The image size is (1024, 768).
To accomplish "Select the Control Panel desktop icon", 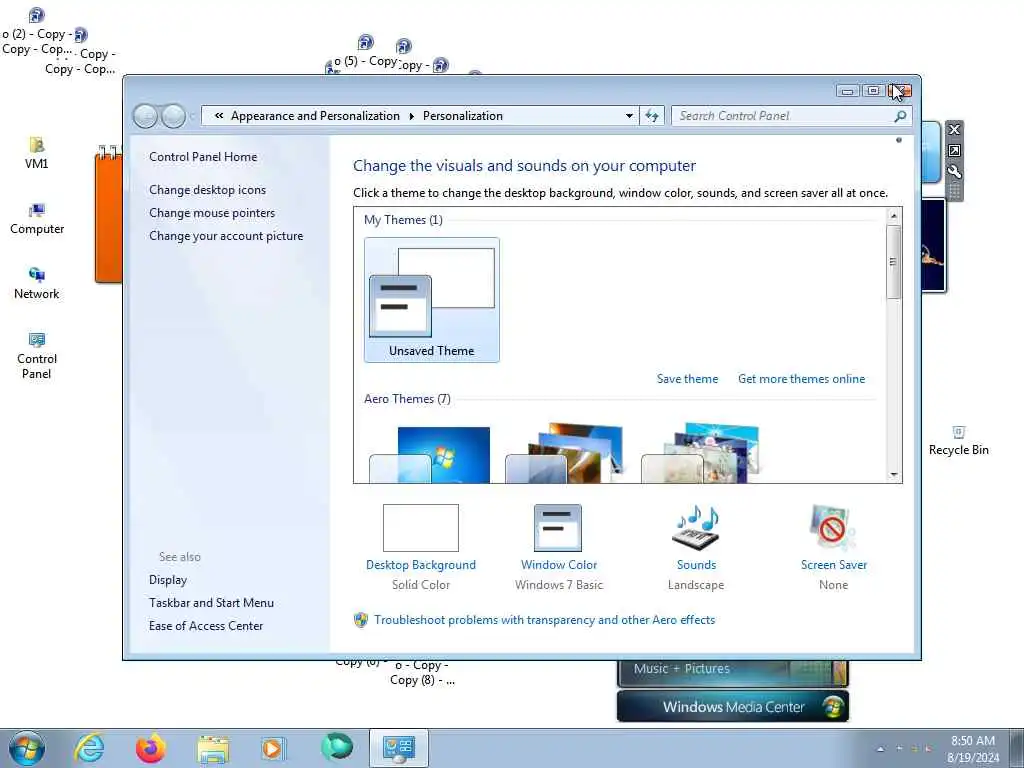I will tap(37, 357).
